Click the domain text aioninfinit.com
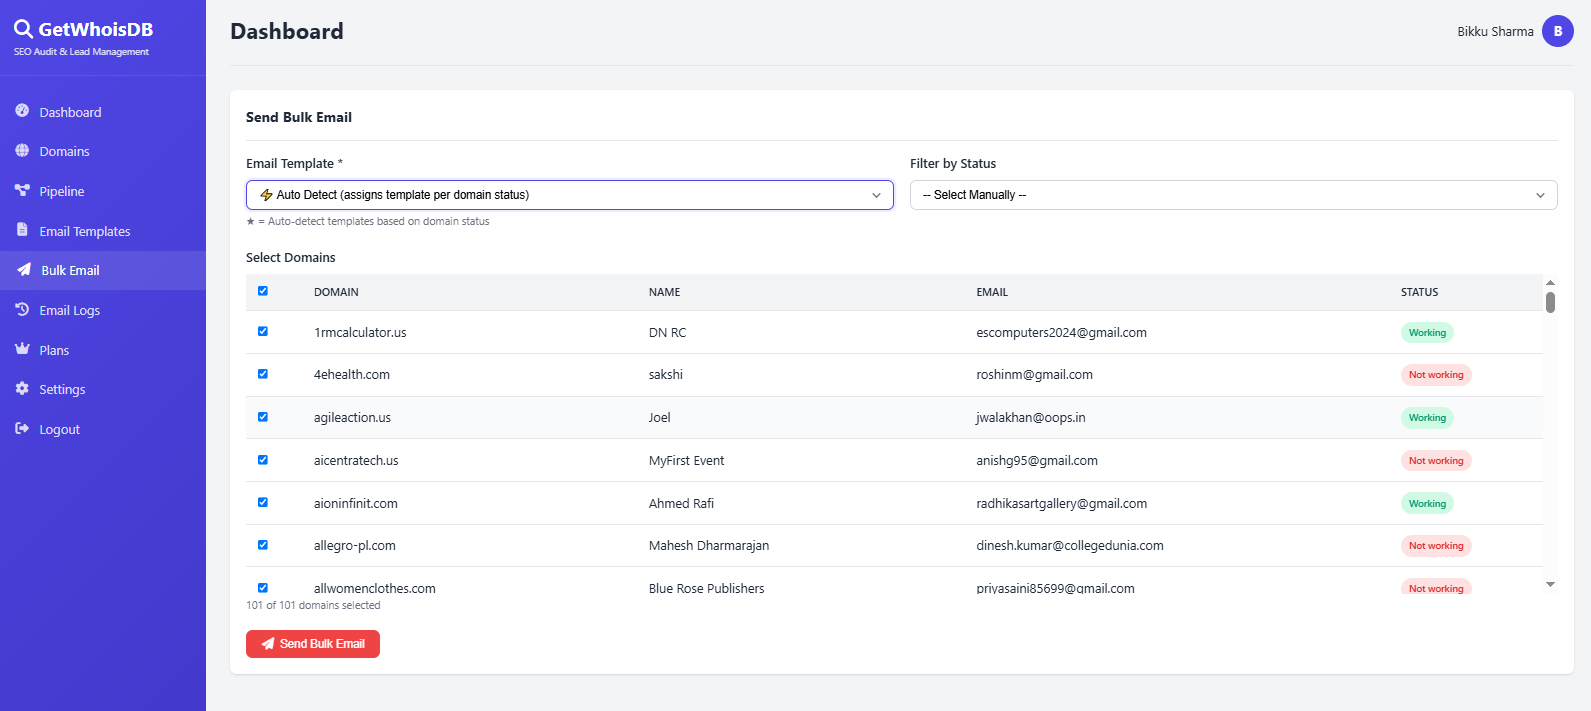Viewport: 1591px width, 711px height. pos(356,503)
